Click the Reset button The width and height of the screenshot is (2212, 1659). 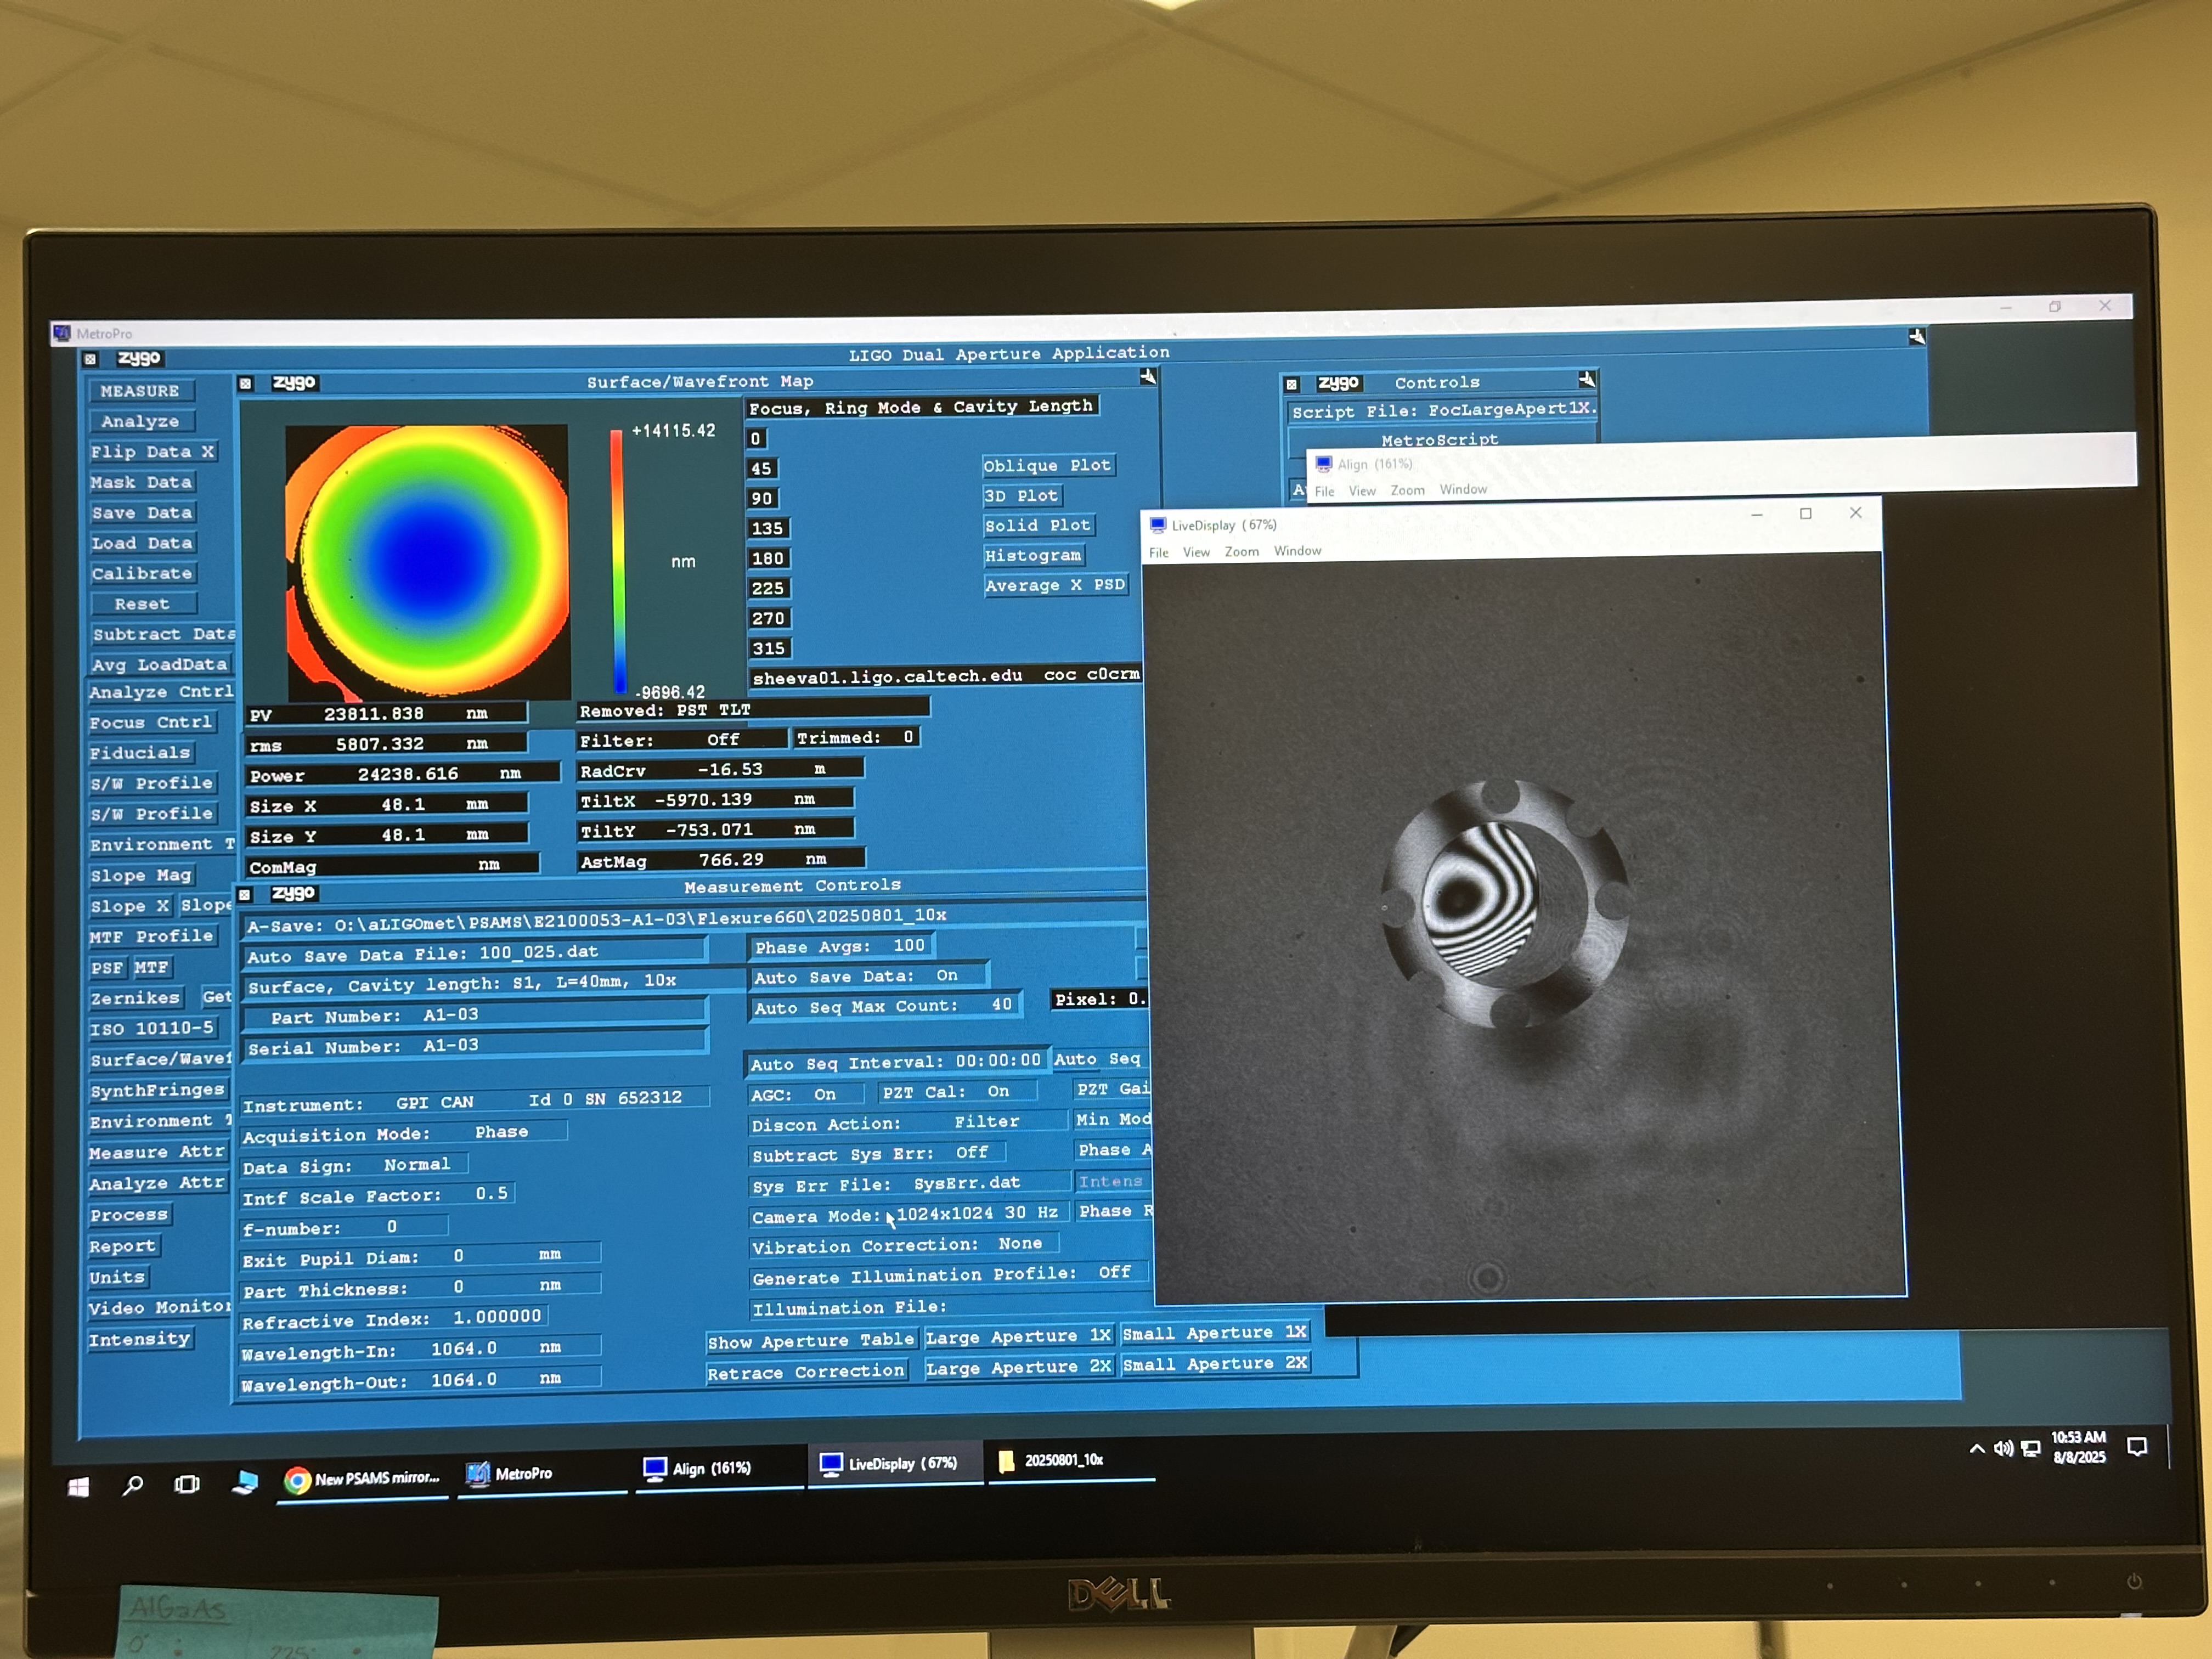[142, 604]
